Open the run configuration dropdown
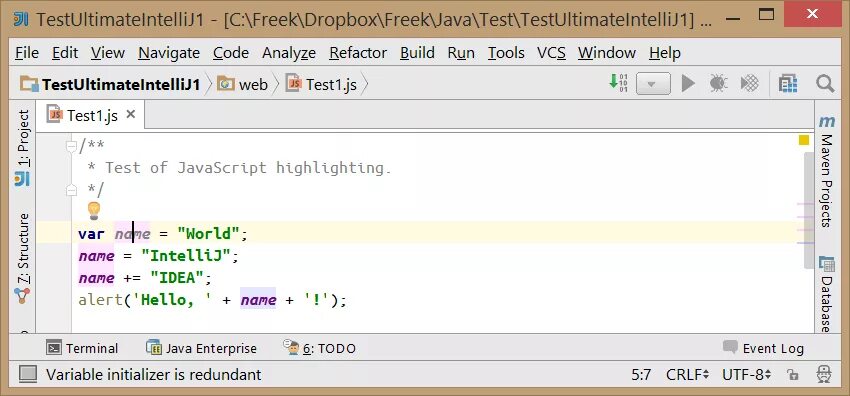 coord(653,84)
